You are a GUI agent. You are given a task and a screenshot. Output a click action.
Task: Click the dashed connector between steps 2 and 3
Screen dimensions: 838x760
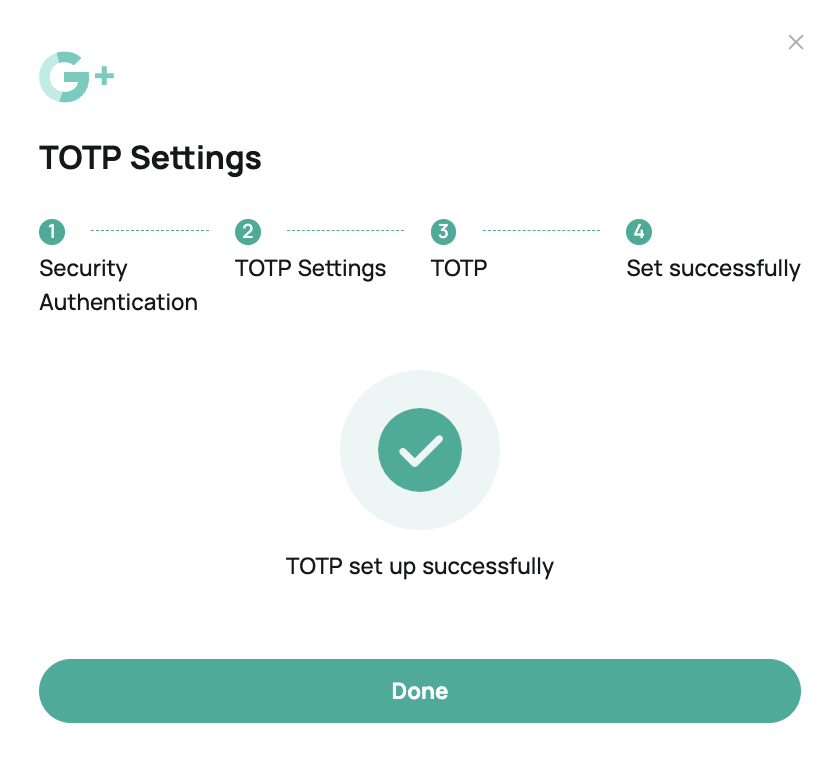346,230
